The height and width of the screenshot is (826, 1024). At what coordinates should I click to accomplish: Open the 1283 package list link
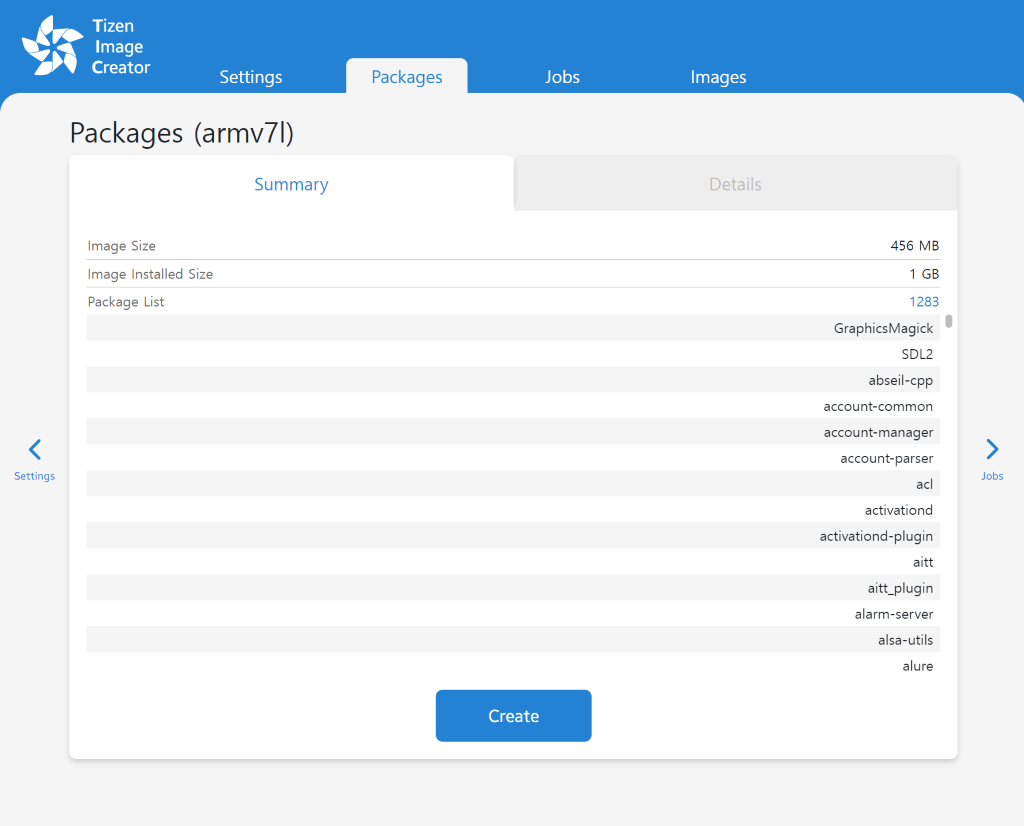(924, 301)
